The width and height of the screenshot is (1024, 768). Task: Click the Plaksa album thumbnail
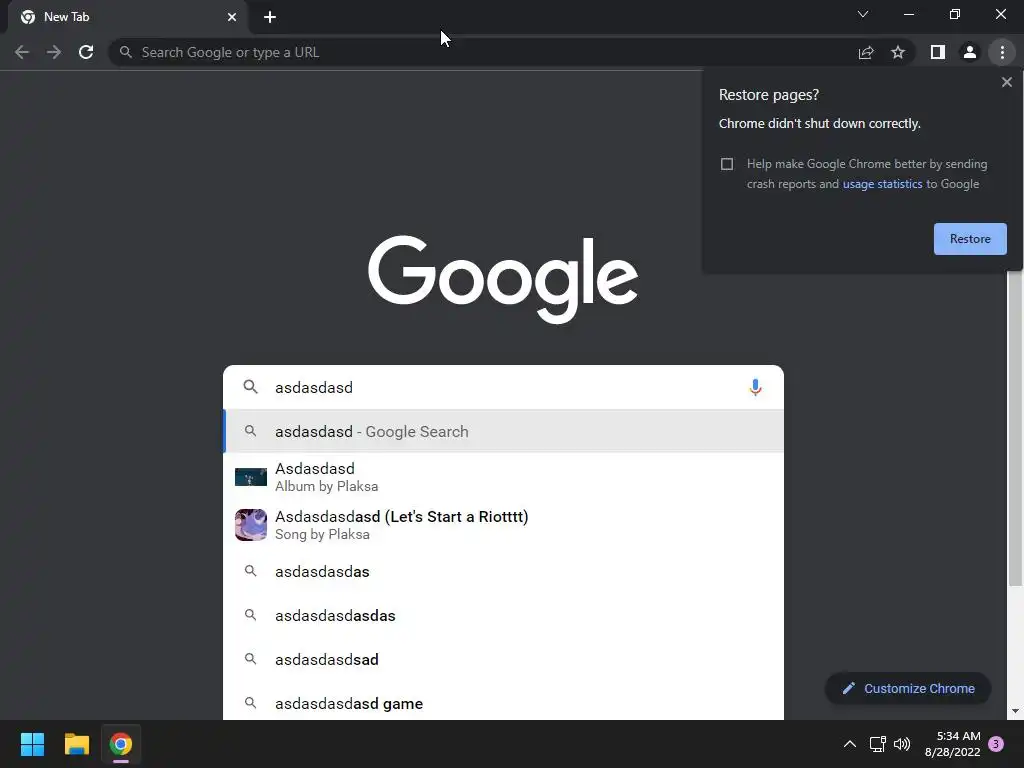(x=251, y=477)
